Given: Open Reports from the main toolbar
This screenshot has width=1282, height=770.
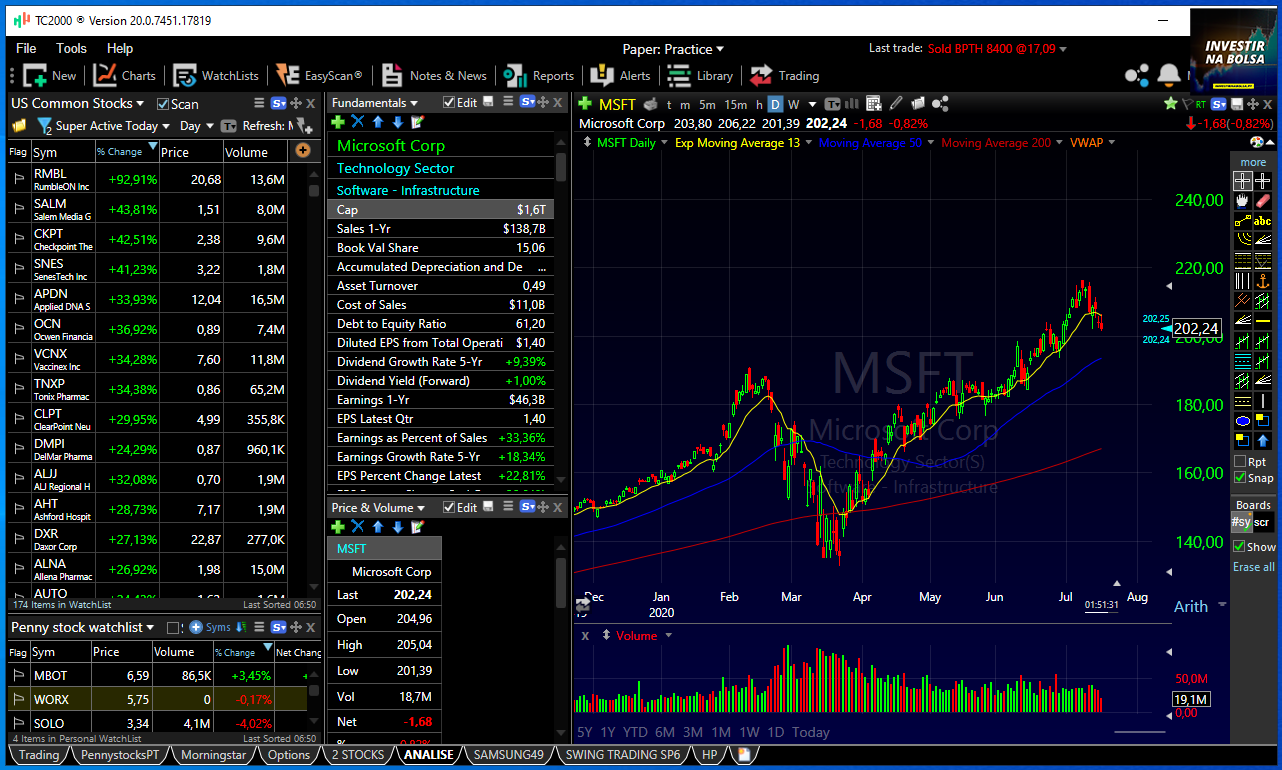Looking at the screenshot, I should tap(539, 75).
